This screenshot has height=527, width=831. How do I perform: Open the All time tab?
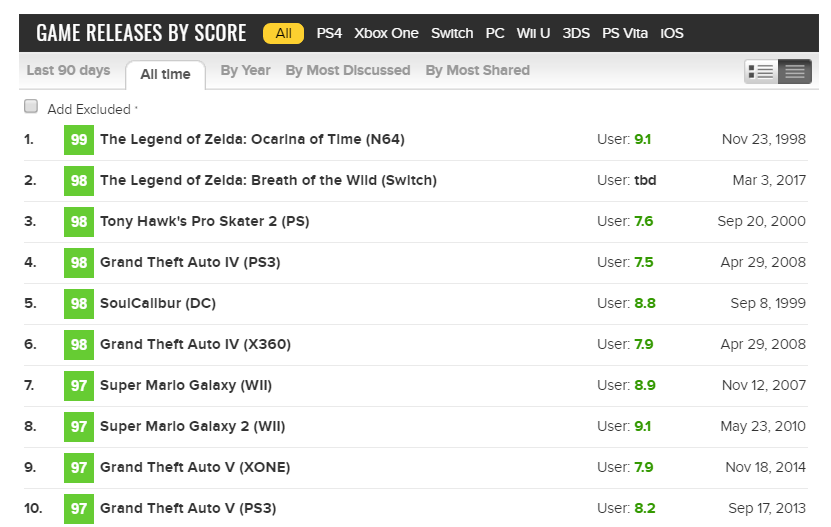click(x=165, y=74)
